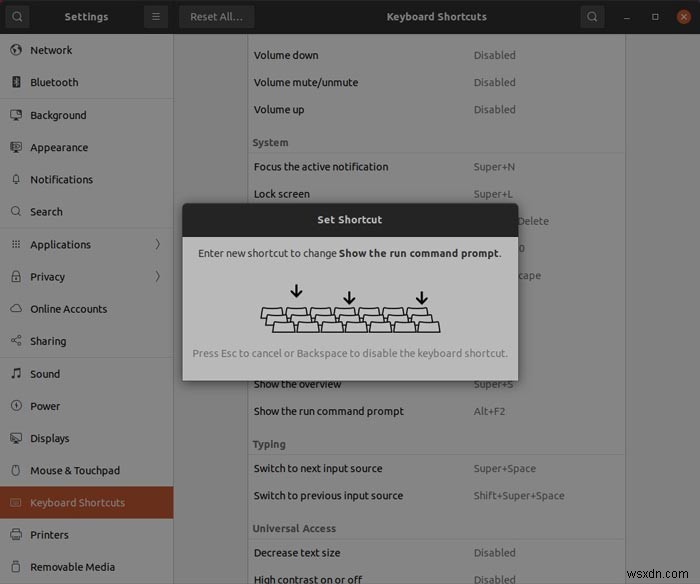Click the Printers icon in the sidebar
Screen dimensions: 700x584
point(16,534)
